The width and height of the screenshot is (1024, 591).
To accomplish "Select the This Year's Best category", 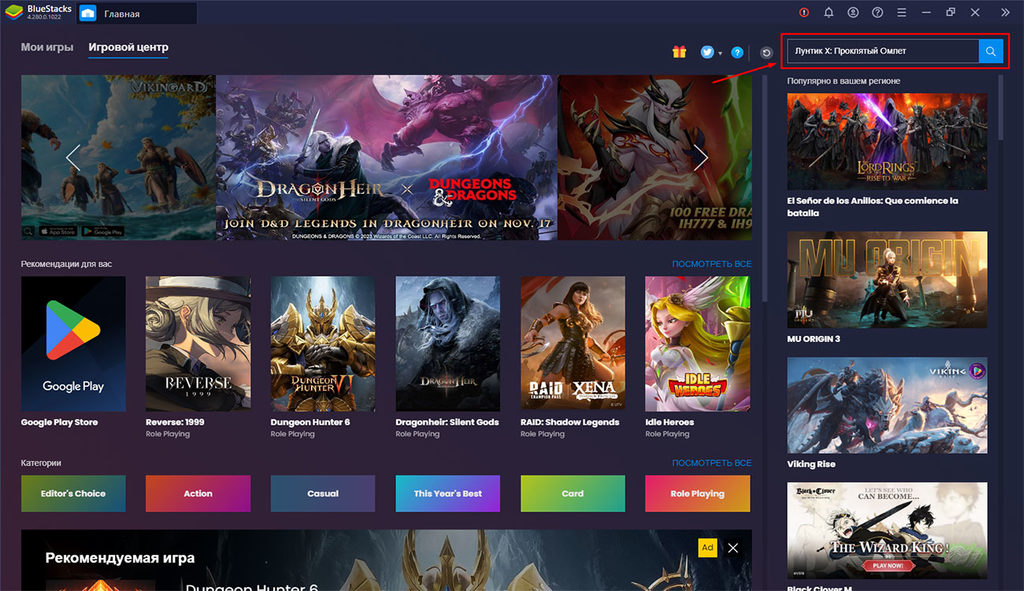I will coord(447,493).
